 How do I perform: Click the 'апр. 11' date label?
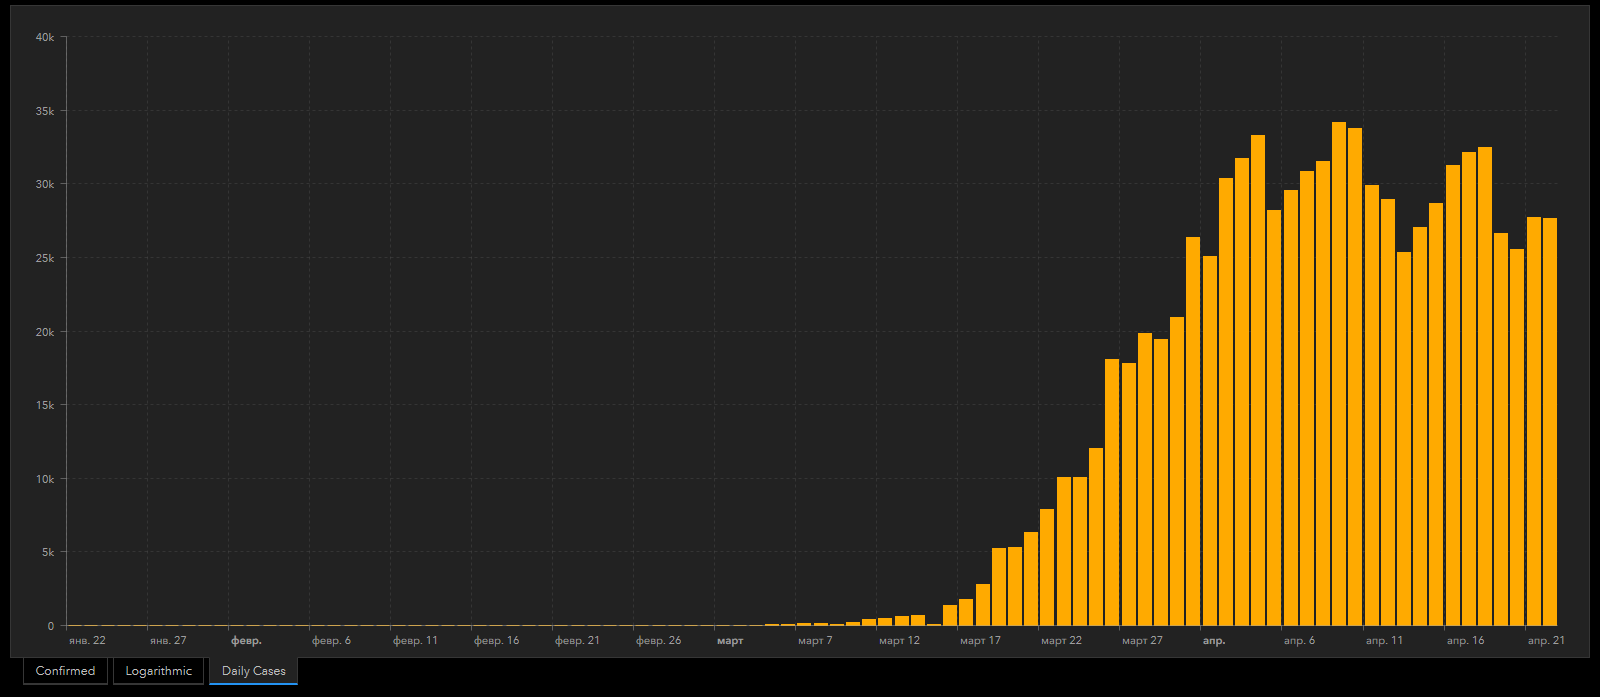1385,640
